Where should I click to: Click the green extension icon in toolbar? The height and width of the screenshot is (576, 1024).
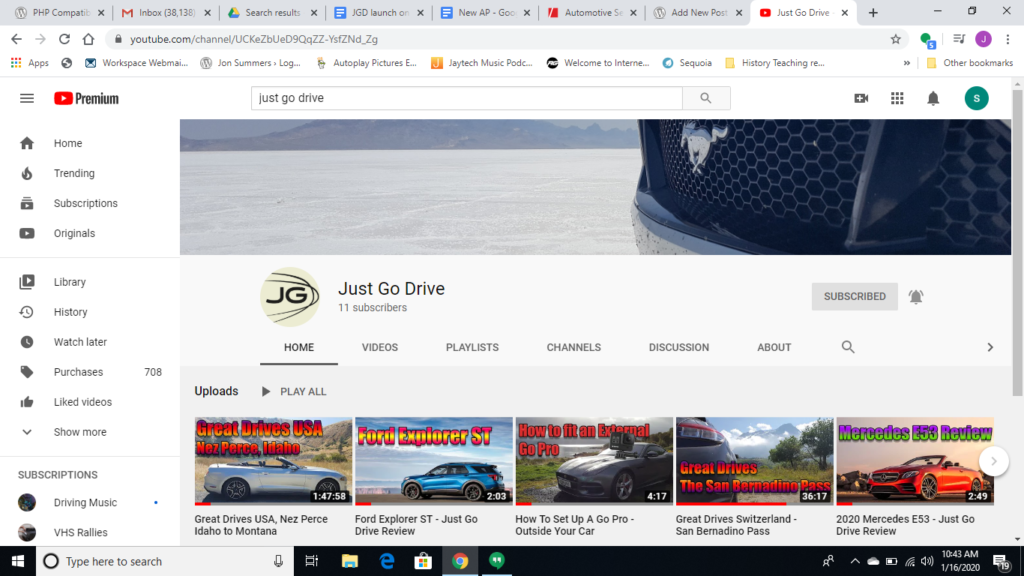927,40
